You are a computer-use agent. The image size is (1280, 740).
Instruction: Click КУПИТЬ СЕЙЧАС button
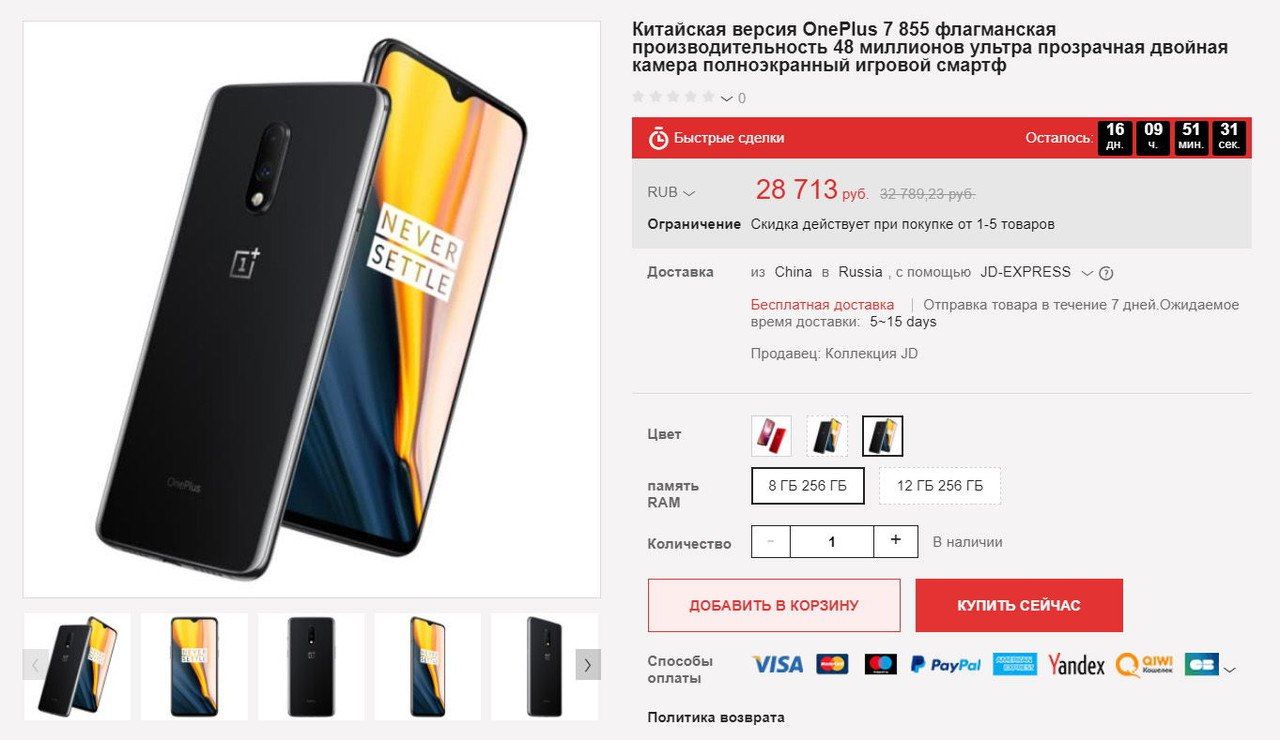click(x=1019, y=605)
